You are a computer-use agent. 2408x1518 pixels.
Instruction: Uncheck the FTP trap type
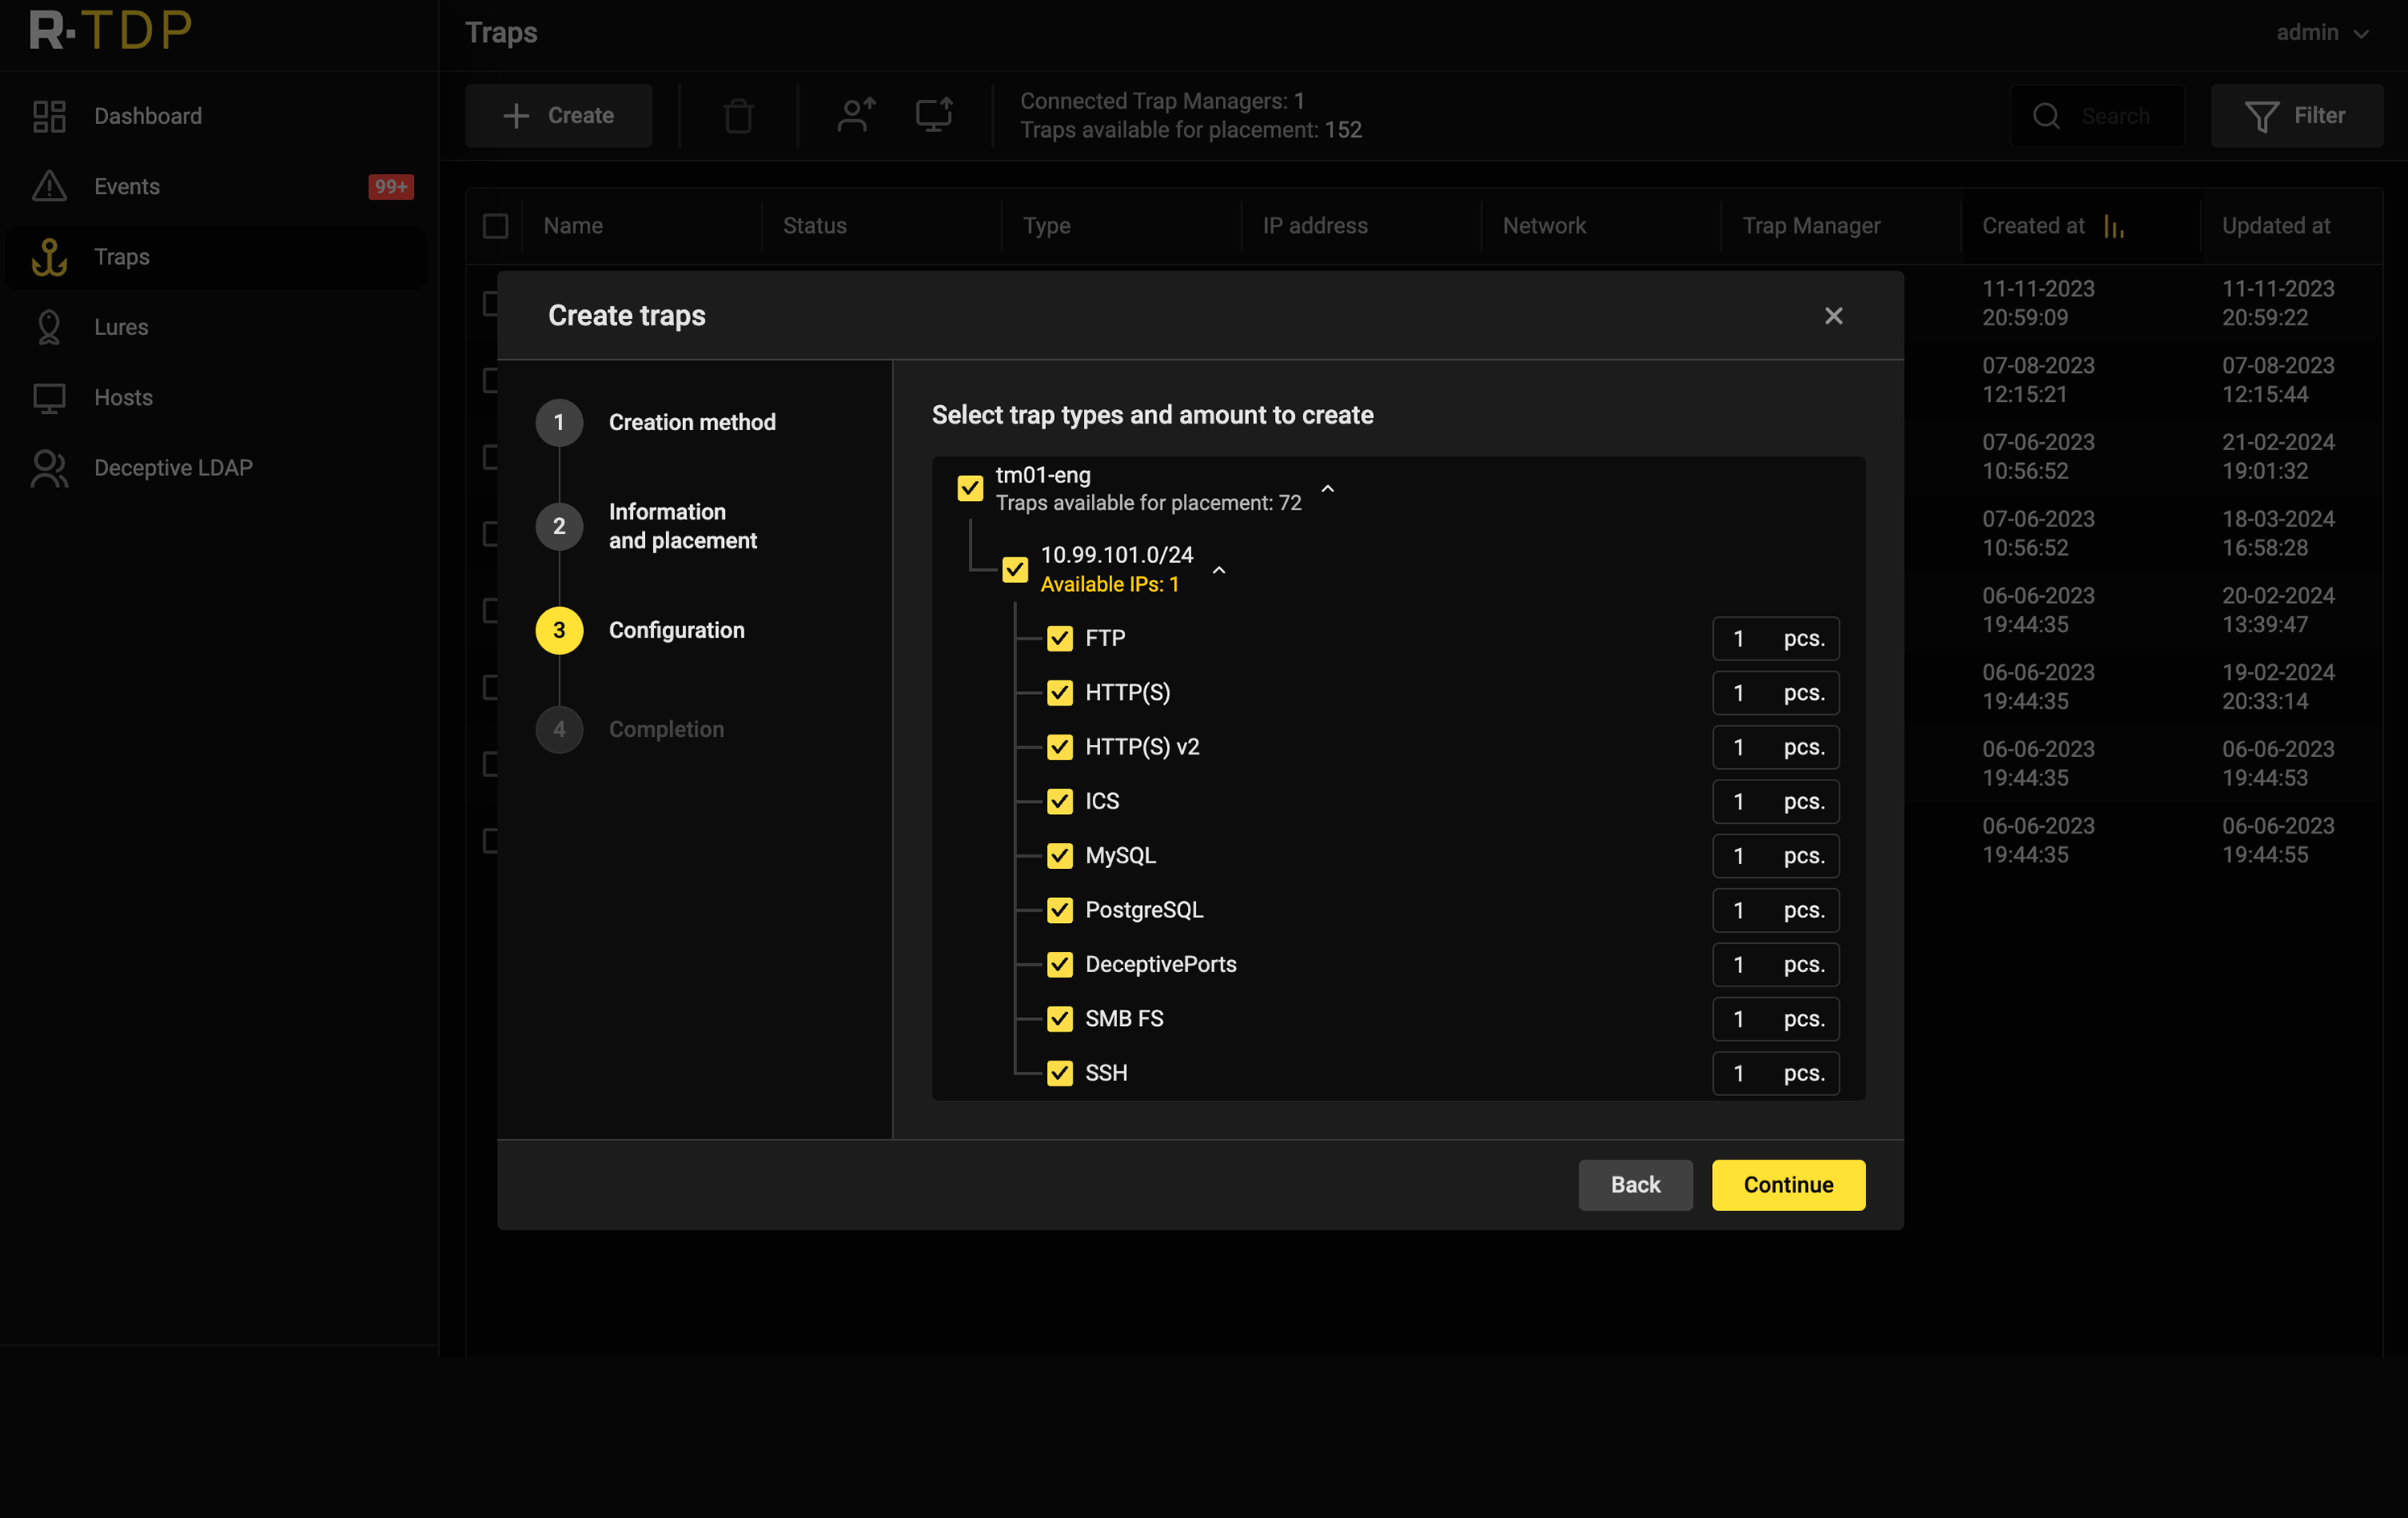coord(1059,638)
